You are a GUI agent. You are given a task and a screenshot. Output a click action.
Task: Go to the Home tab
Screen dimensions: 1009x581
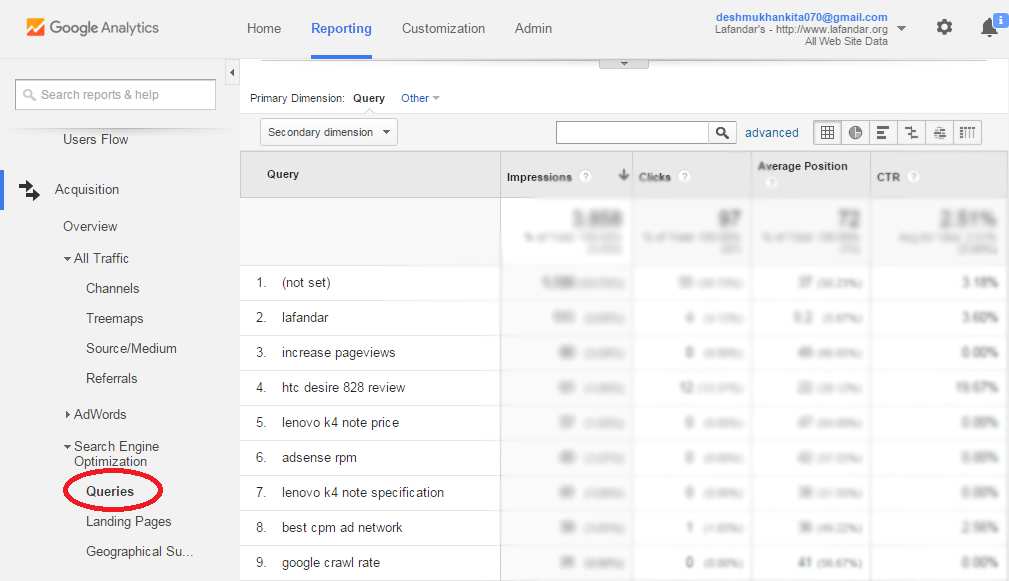tap(264, 28)
